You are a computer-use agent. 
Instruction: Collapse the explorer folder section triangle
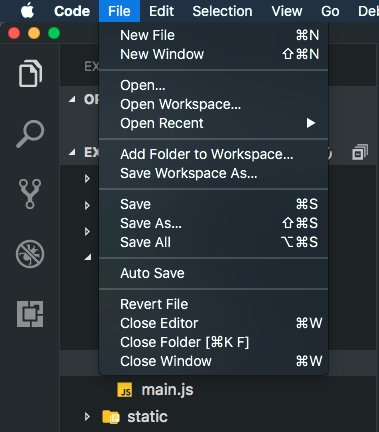point(72,153)
